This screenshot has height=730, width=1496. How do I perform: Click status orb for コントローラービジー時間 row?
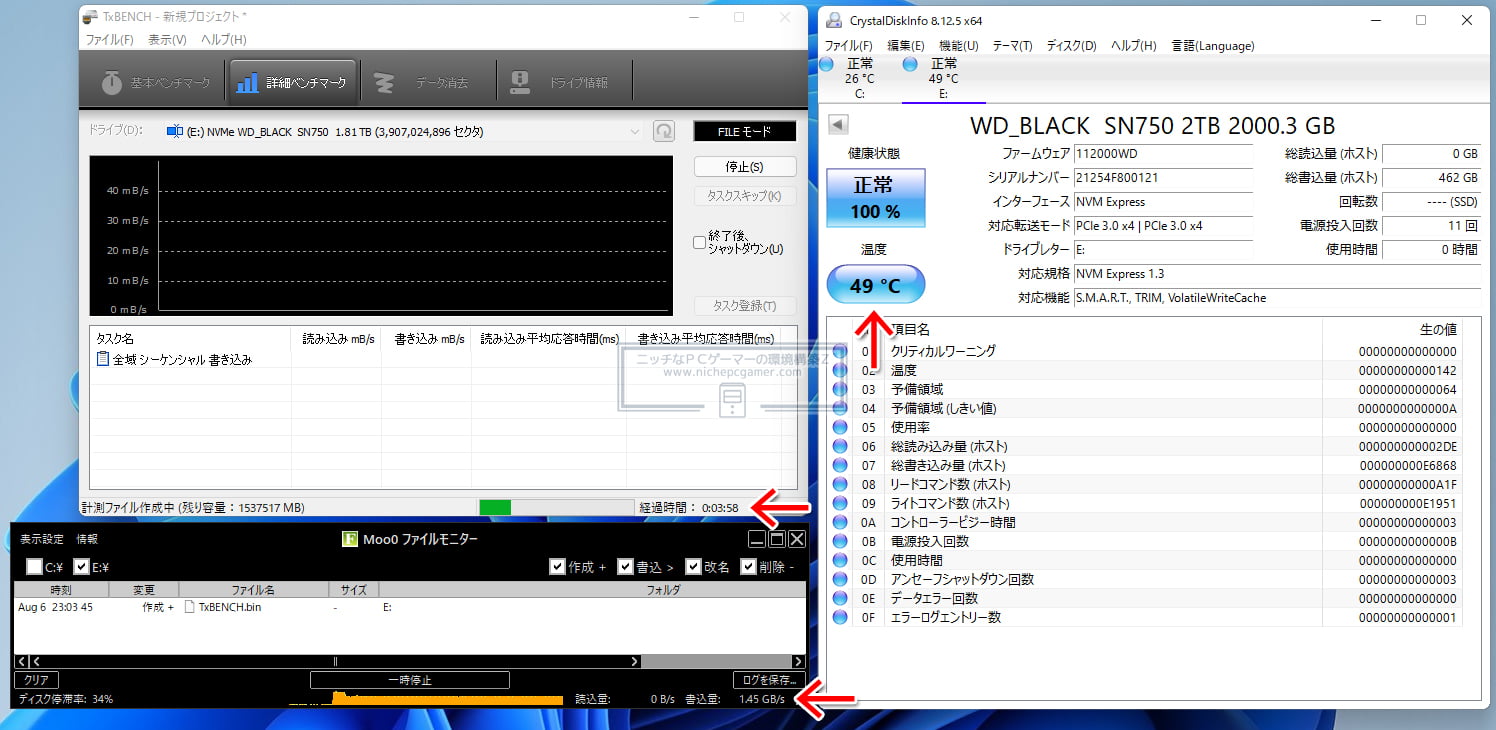pos(840,522)
